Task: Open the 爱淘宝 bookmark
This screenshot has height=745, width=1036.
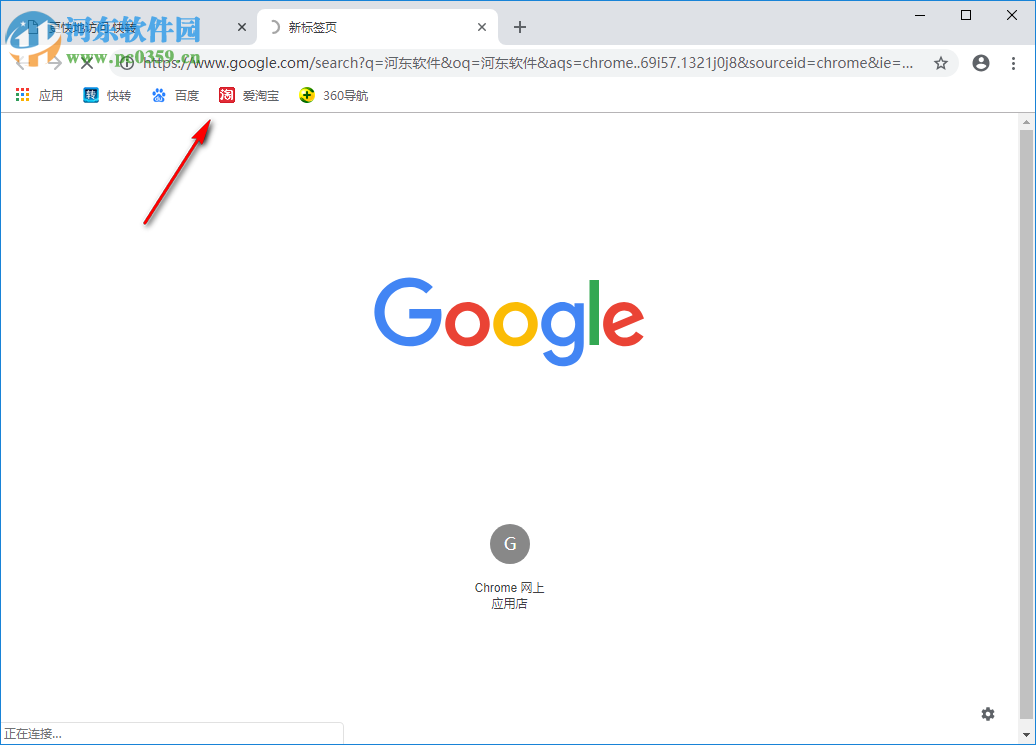Action: coord(248,94)
